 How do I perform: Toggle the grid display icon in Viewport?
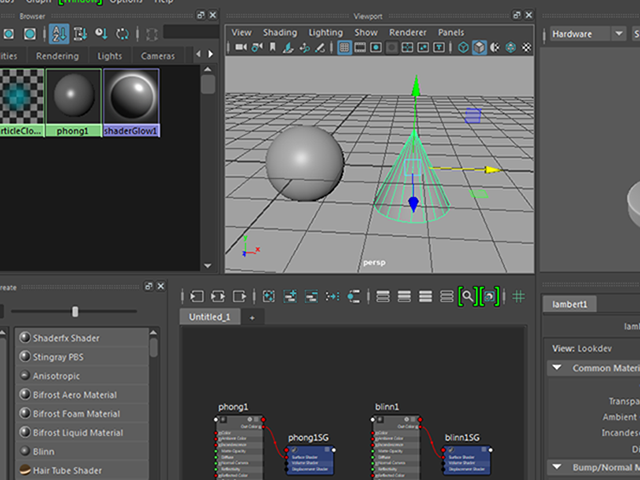pos(344,47)
